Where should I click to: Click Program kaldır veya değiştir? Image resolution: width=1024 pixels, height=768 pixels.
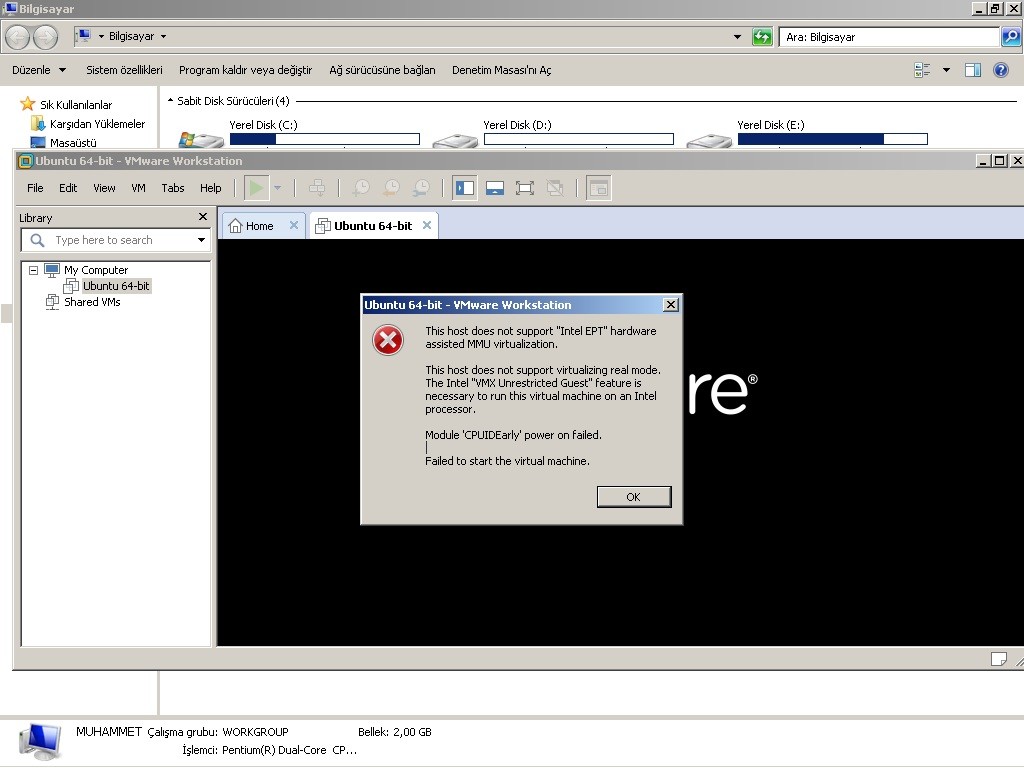click(x=246, y=70)
